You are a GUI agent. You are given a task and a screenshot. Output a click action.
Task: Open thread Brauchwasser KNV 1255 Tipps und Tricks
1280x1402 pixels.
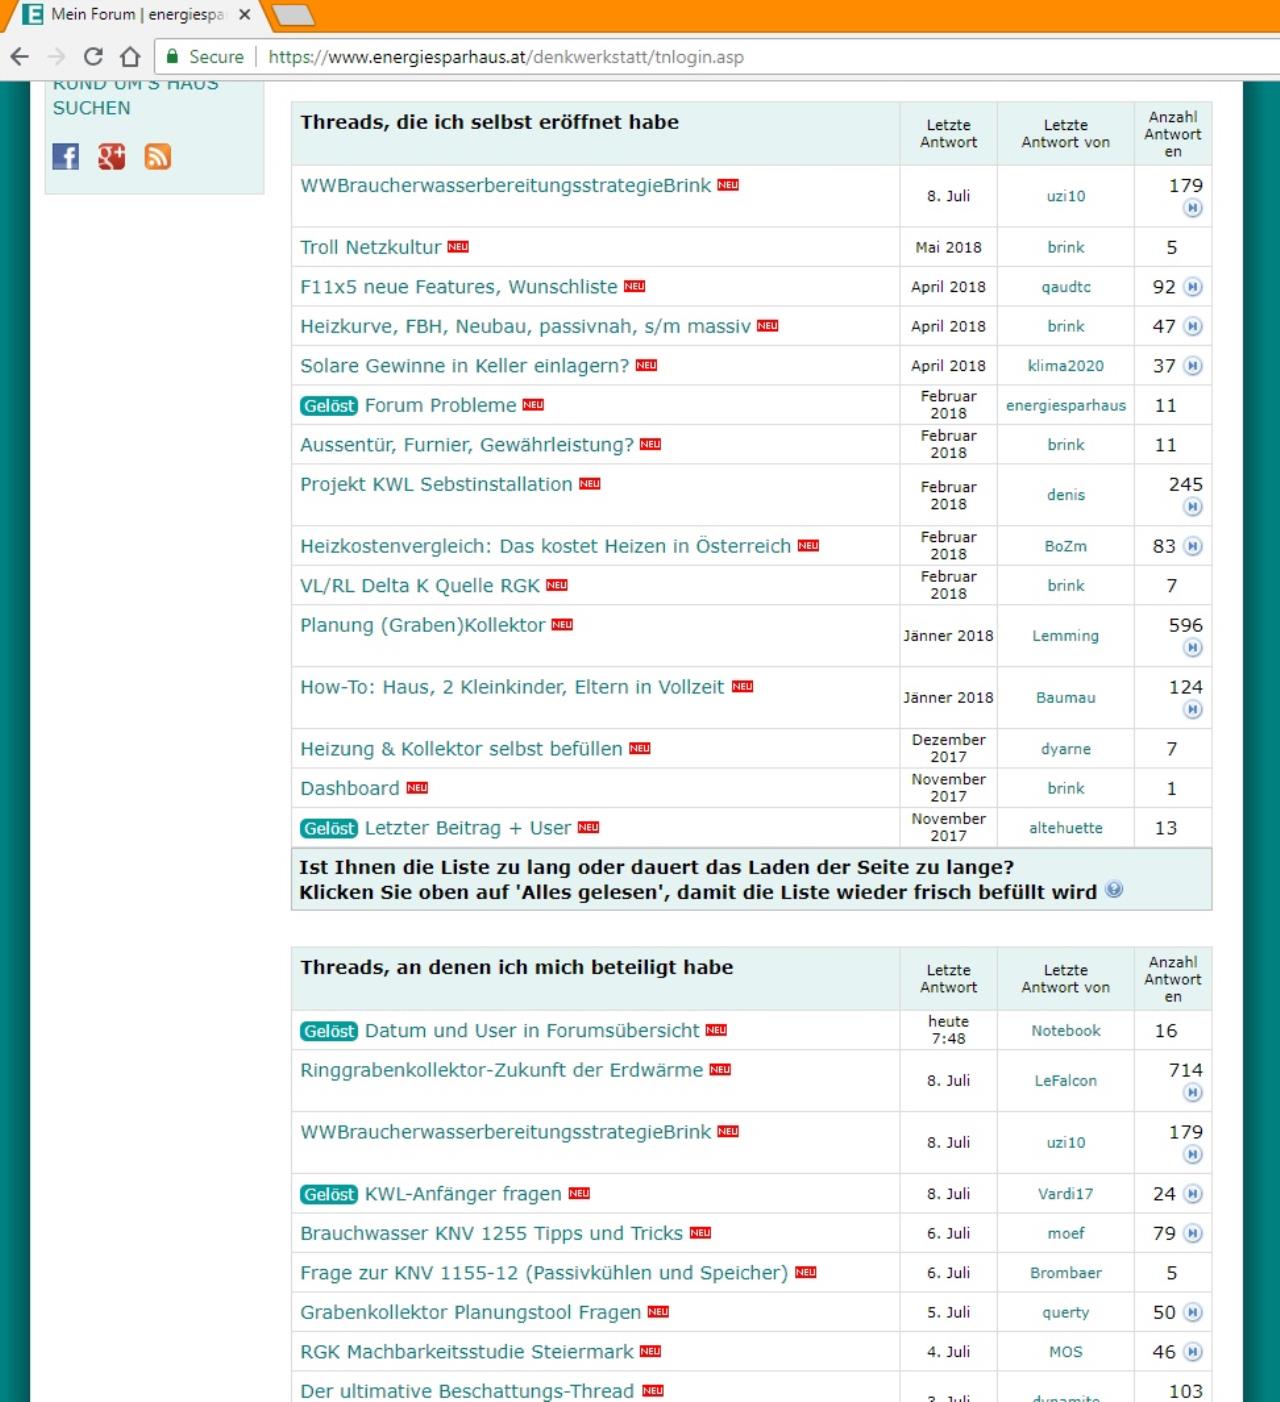point(492,1233)
